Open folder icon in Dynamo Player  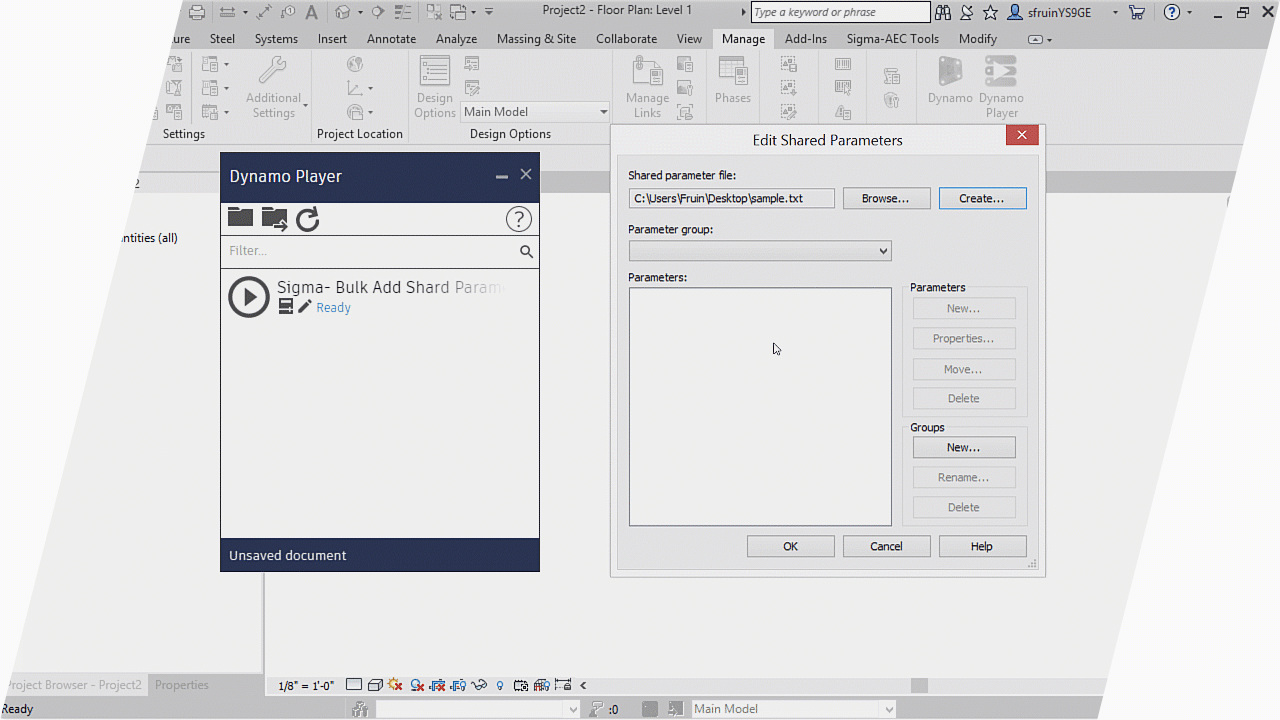pos(240,217)
